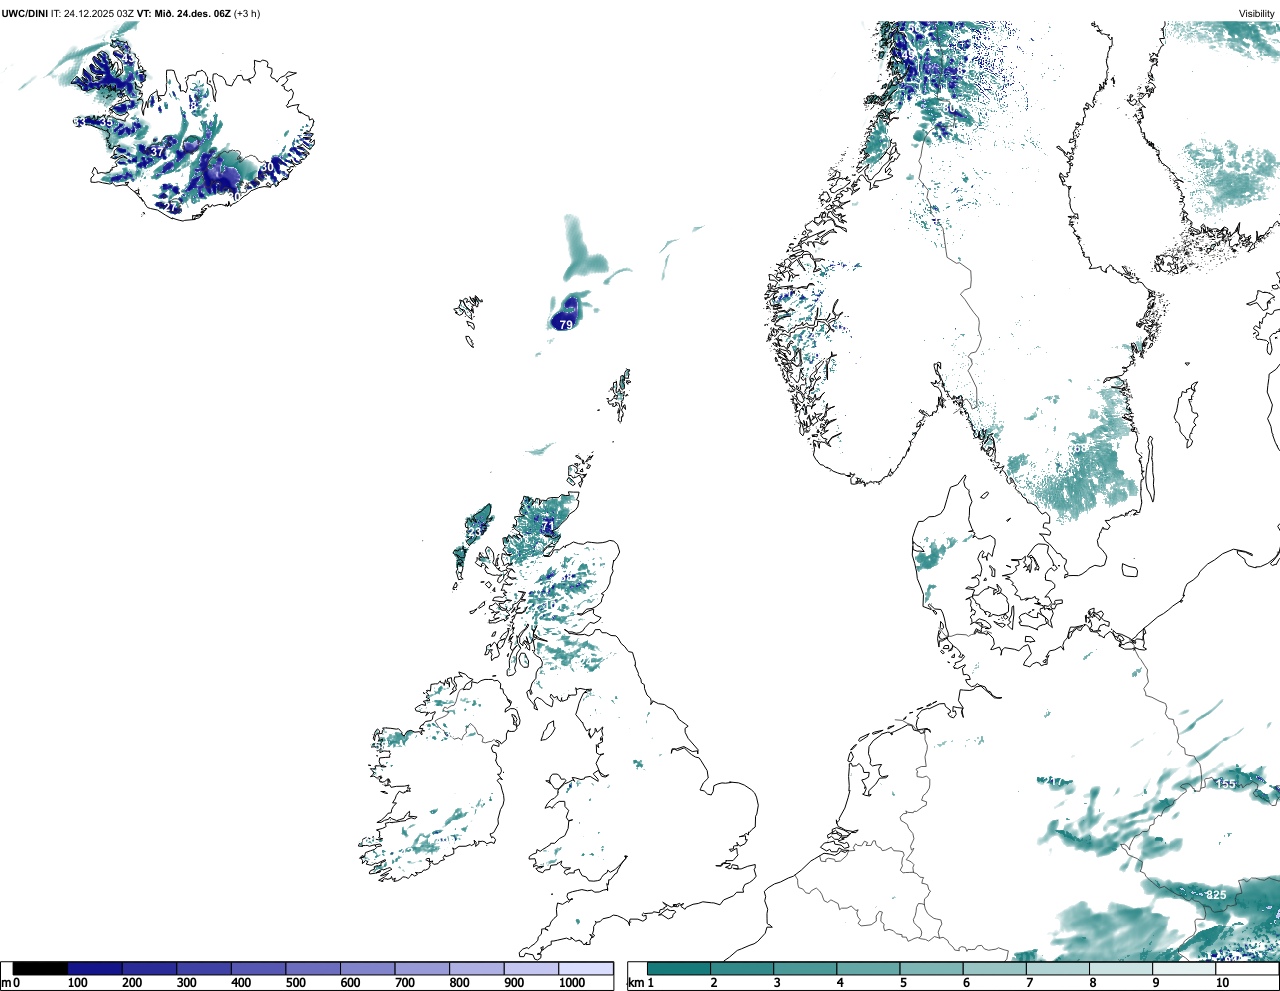
Task: Click the 9–10 km palest teal swatch
Action: click(1184, 968)
